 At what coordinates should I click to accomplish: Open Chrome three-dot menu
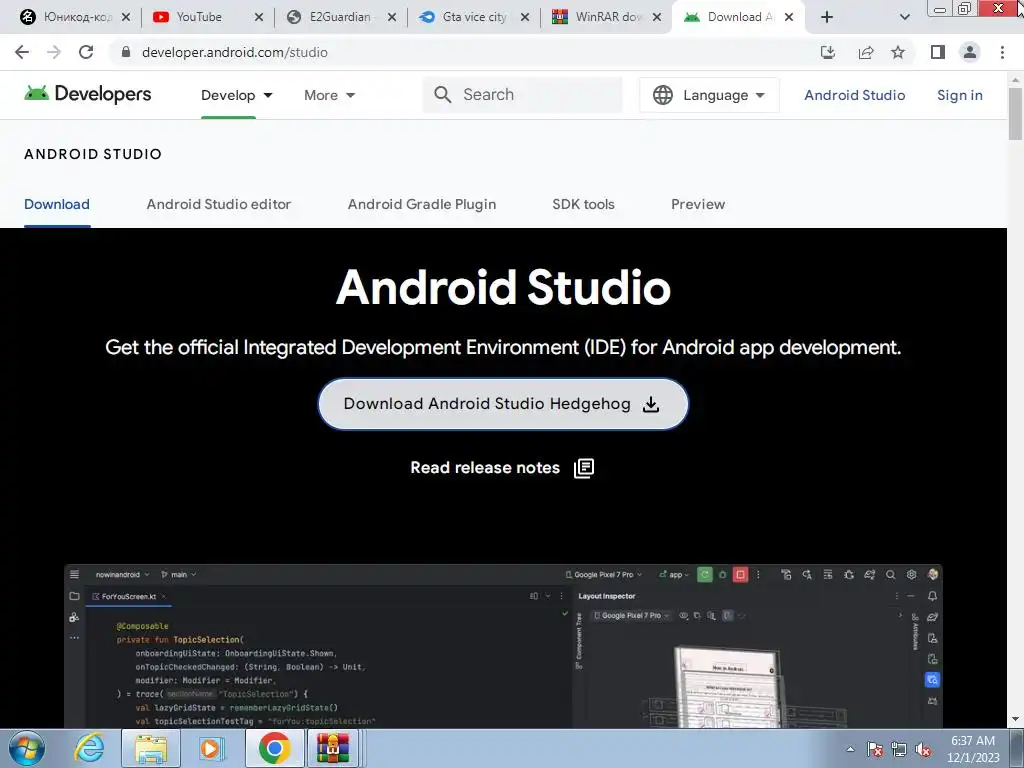click(x=1002, y=52)
